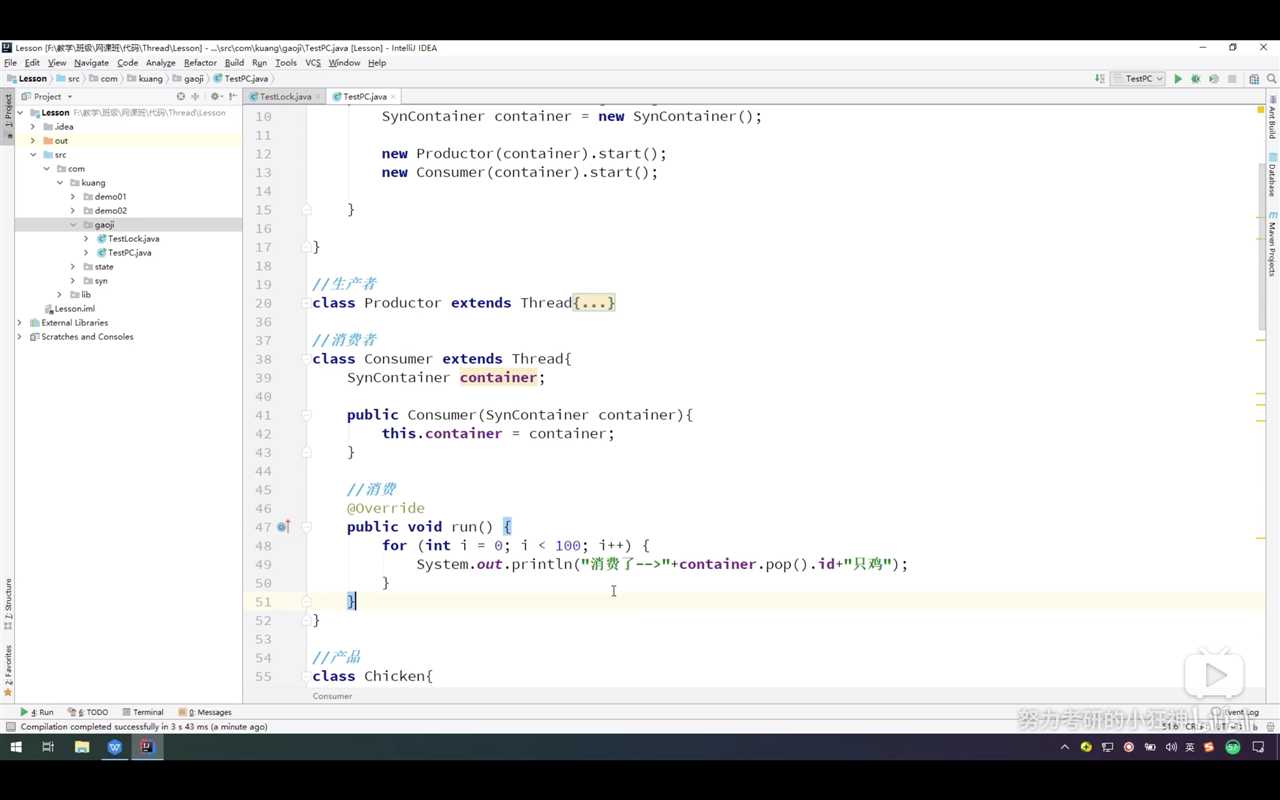Open the Run tool window tab
The height and width of the screenshot is (800, 1280).
[37, 712]
